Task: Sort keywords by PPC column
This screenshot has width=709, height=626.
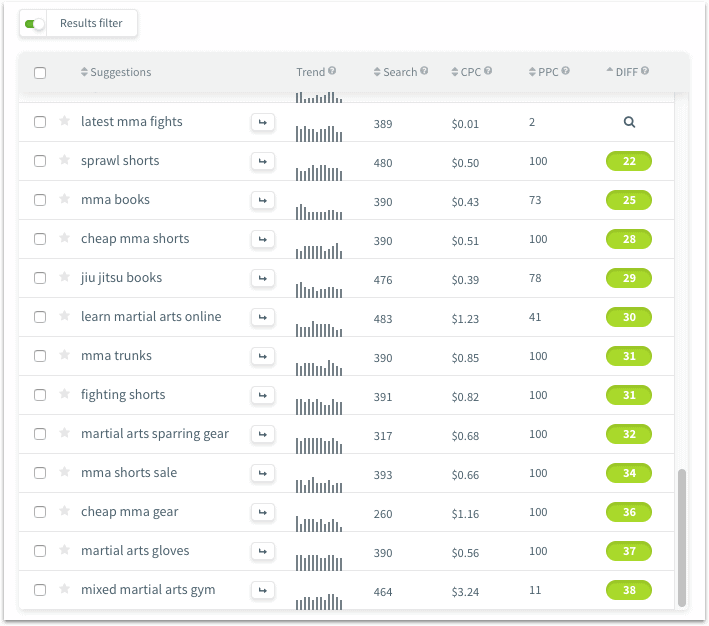Action: (x=548, y=72)
